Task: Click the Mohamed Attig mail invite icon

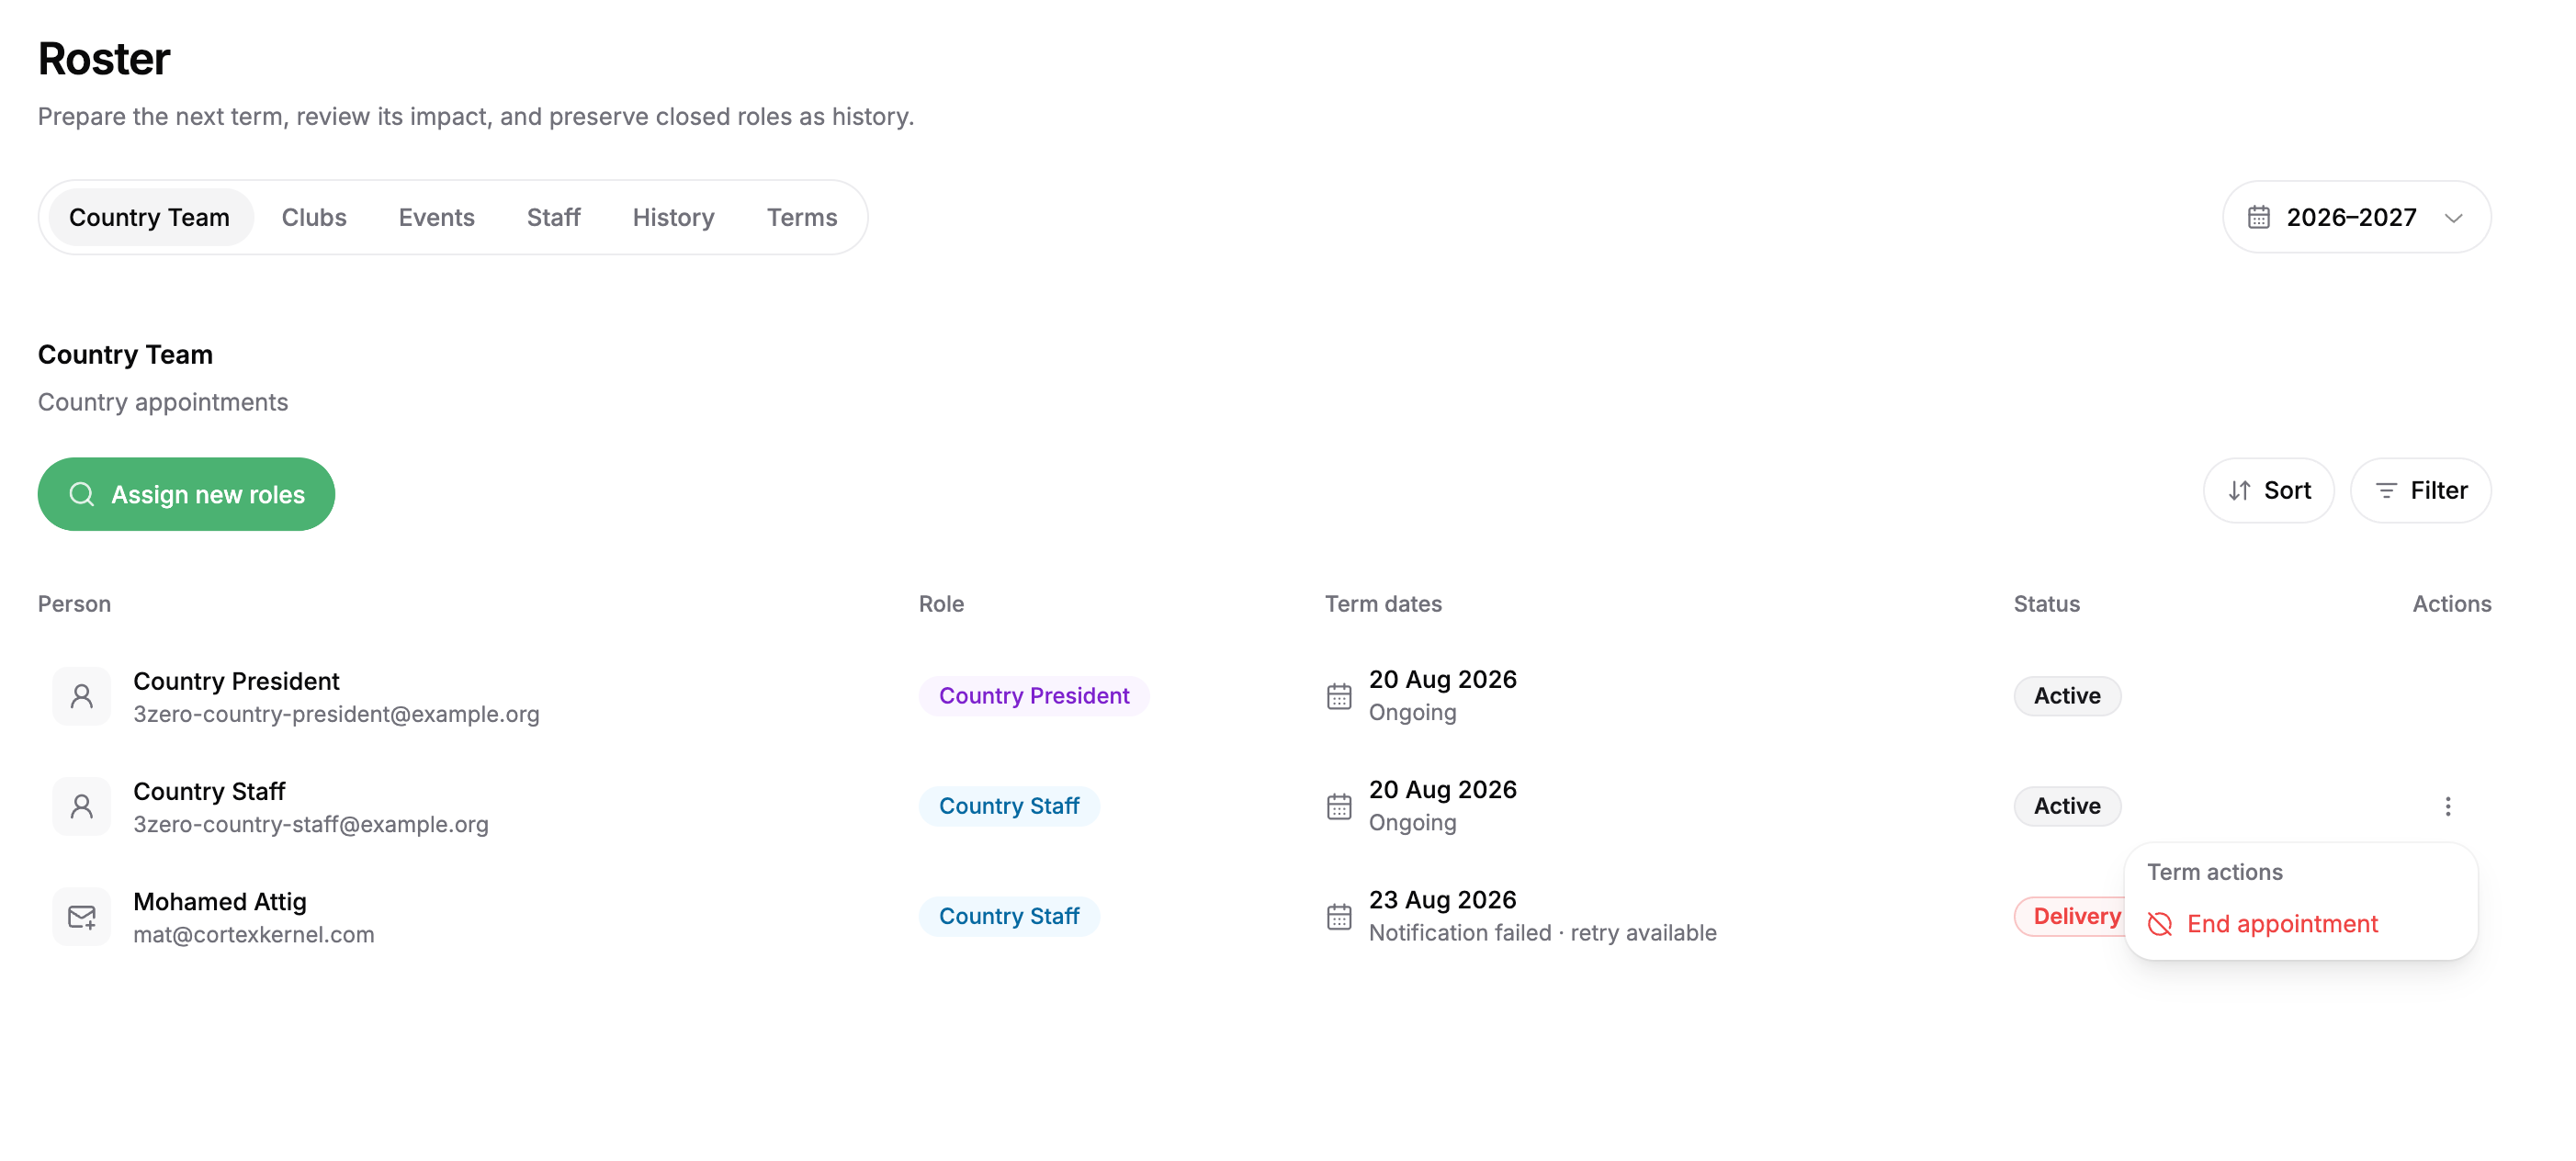Action: (82, 916)
